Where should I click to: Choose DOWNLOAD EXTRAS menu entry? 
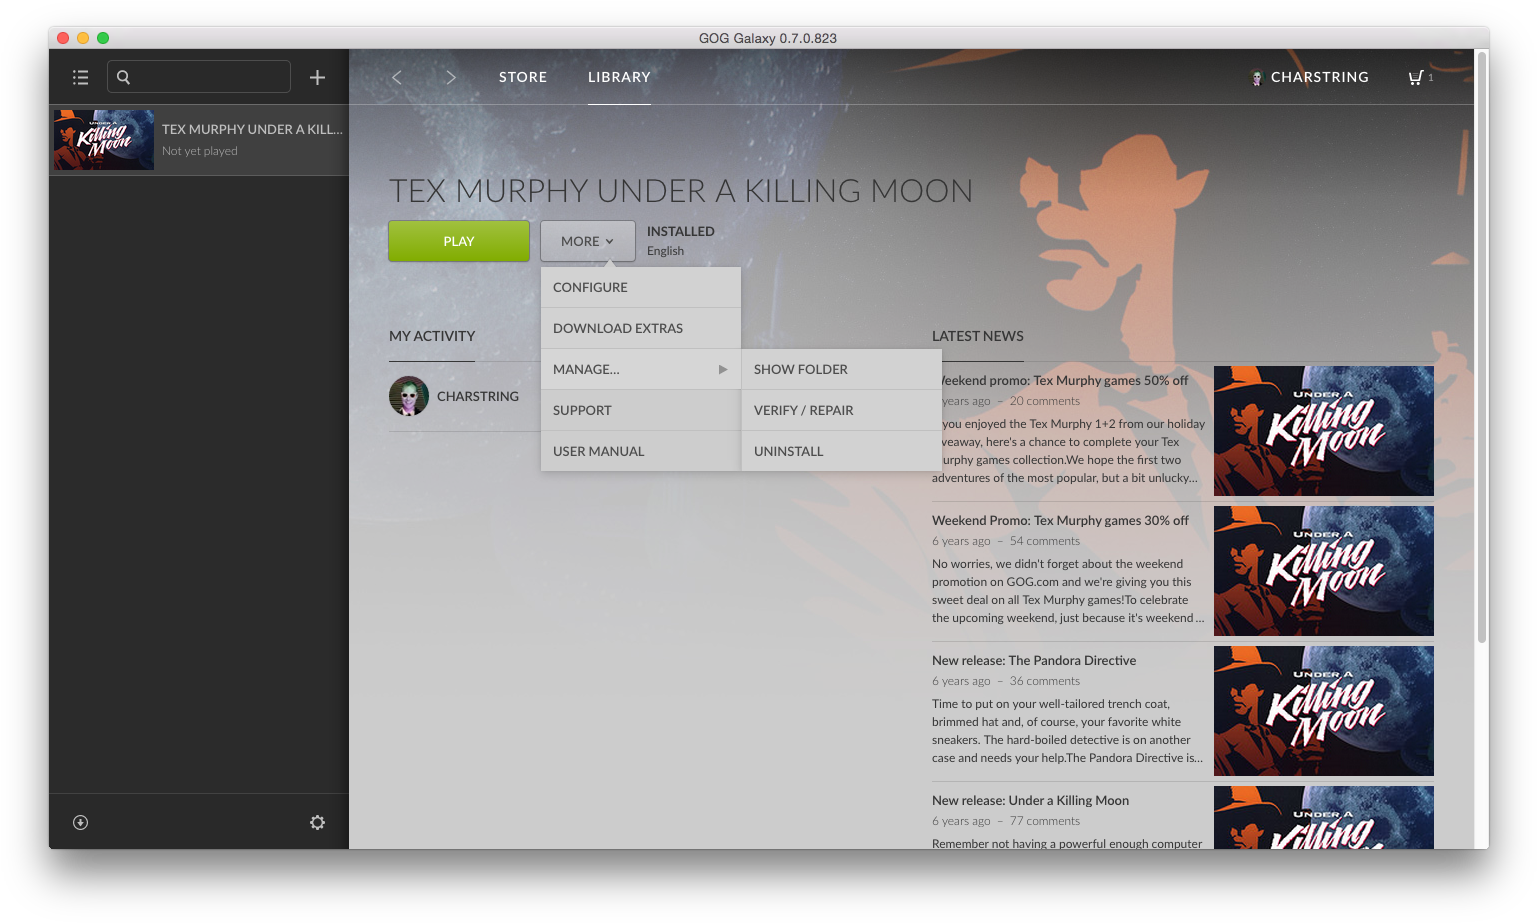tap(641, 328)
